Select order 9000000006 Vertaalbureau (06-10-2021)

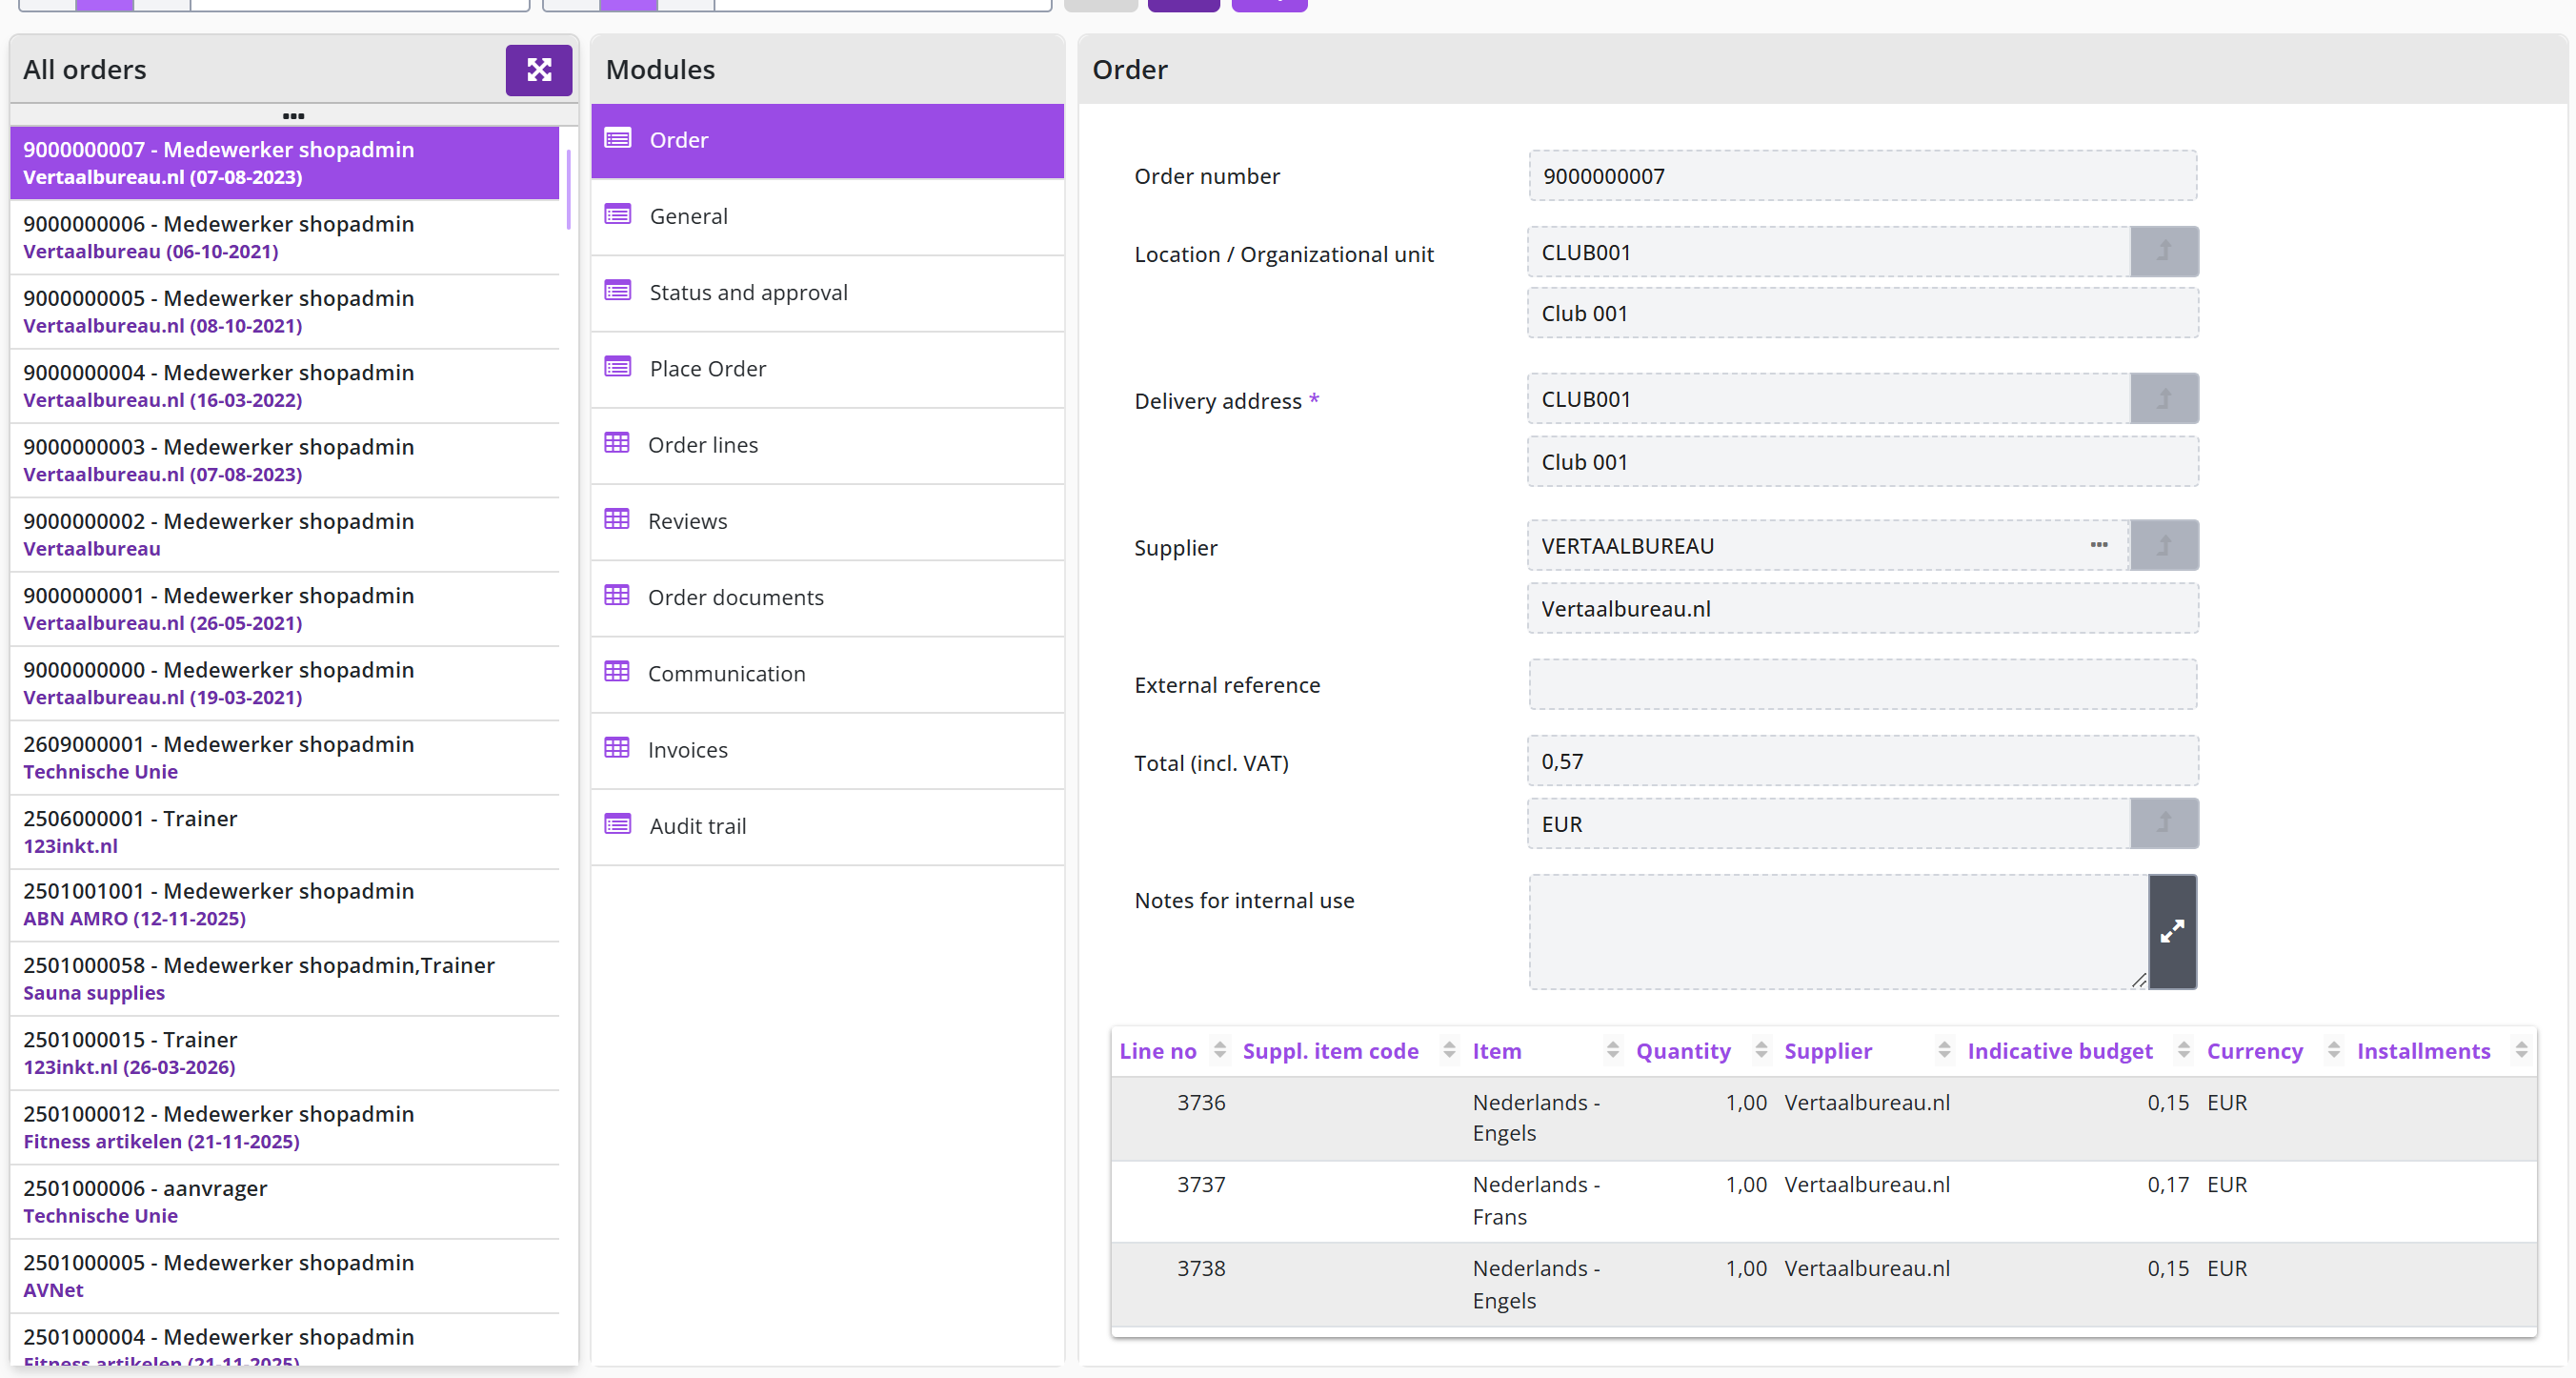(x=285, y=237)
